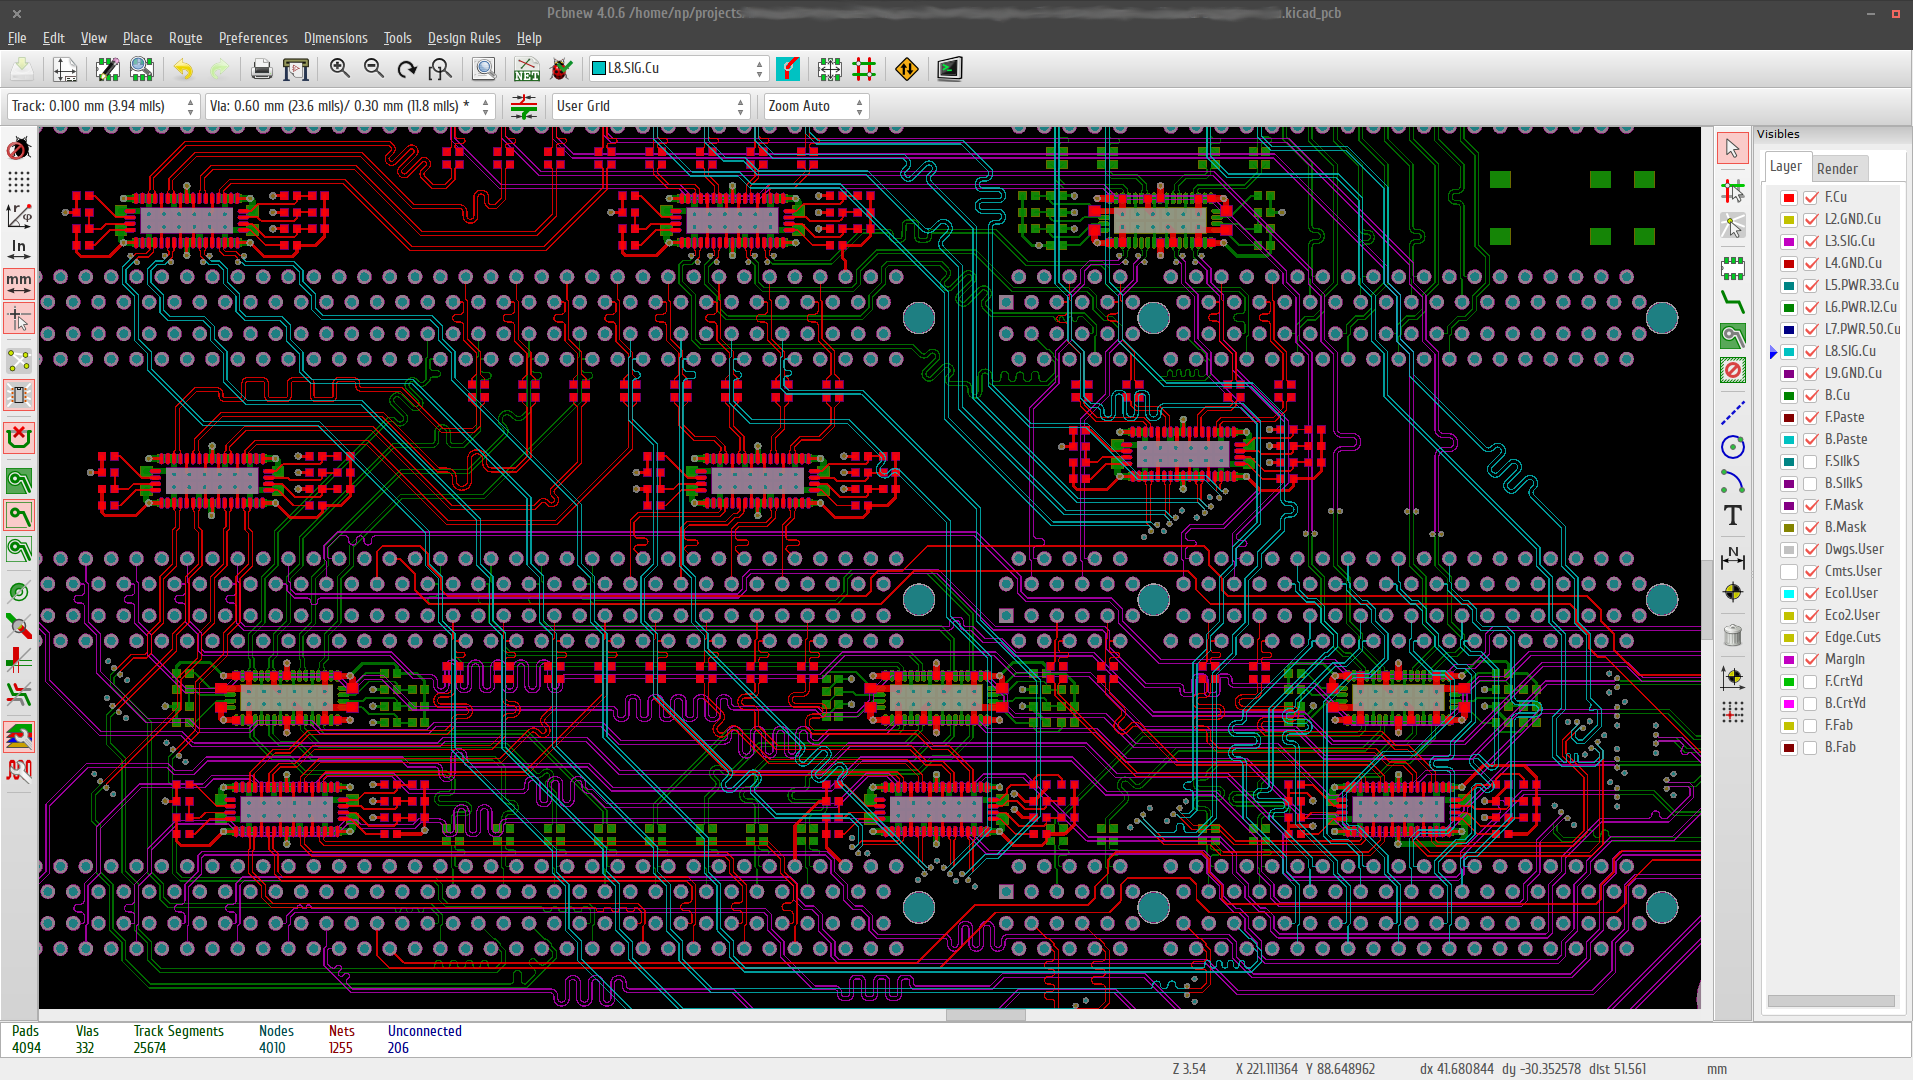Uncheck the F.Cu layer visibility
The height and width of the screenshot is (1080, 1913).
(1811, 198)
